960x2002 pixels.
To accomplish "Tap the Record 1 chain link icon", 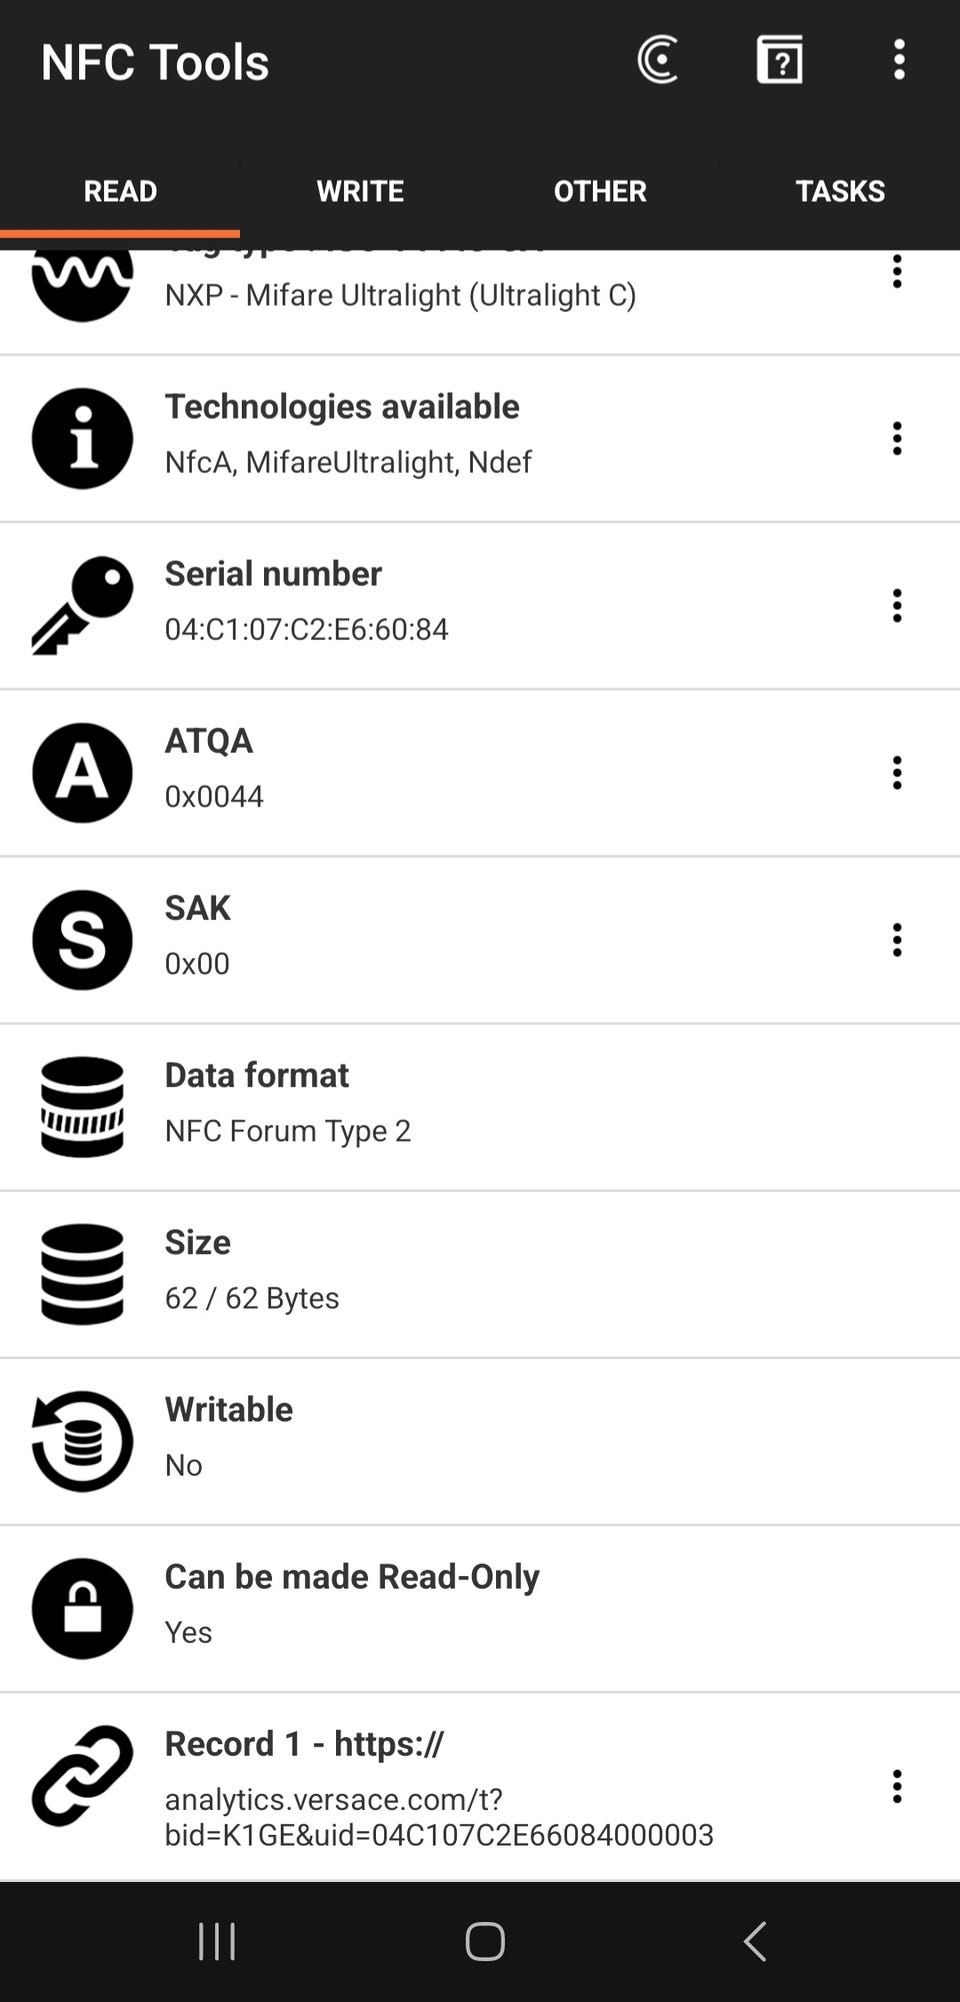I will 82,1776.
